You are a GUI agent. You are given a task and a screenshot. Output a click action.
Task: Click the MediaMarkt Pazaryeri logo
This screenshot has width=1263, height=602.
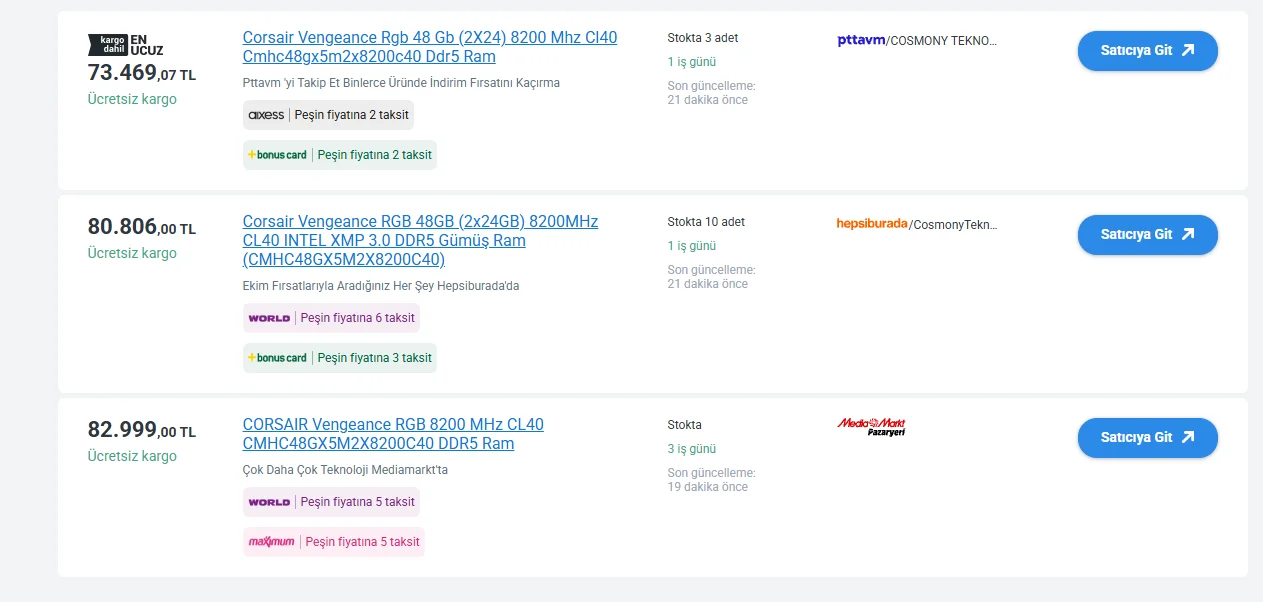pyautogui.click(x=871, y=427)
